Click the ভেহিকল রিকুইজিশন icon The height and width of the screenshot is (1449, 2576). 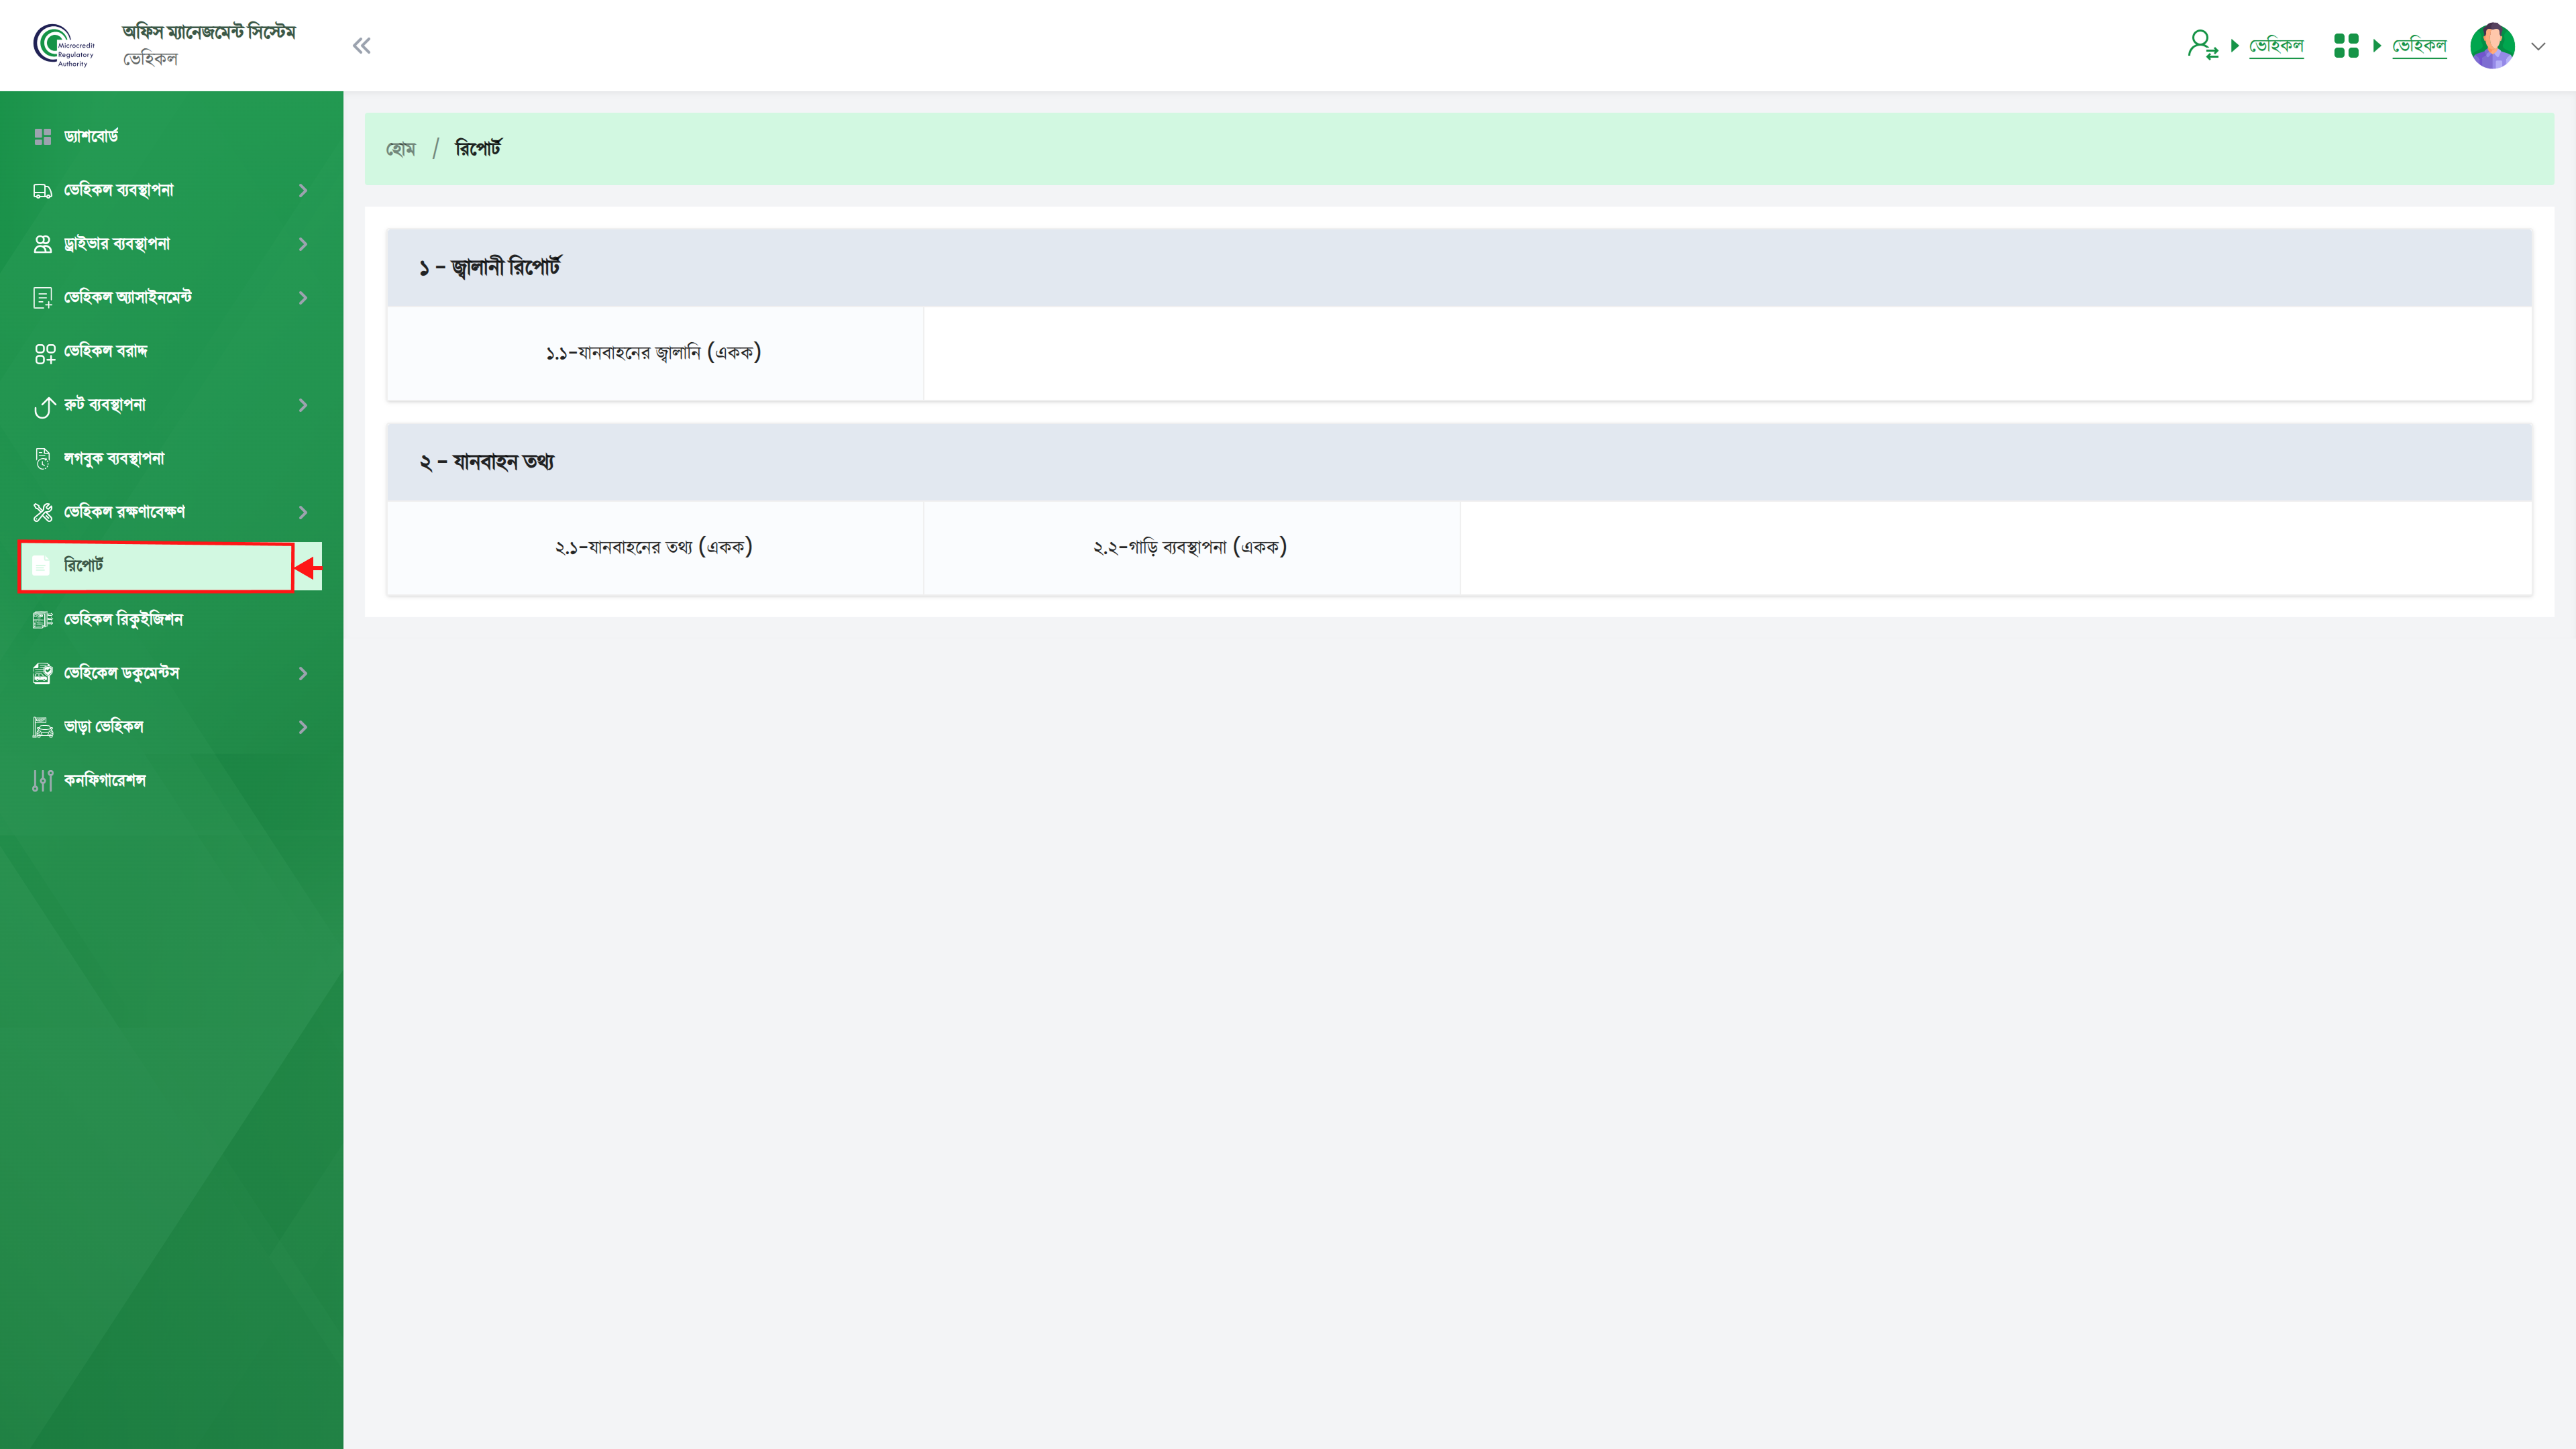[42, 620]
